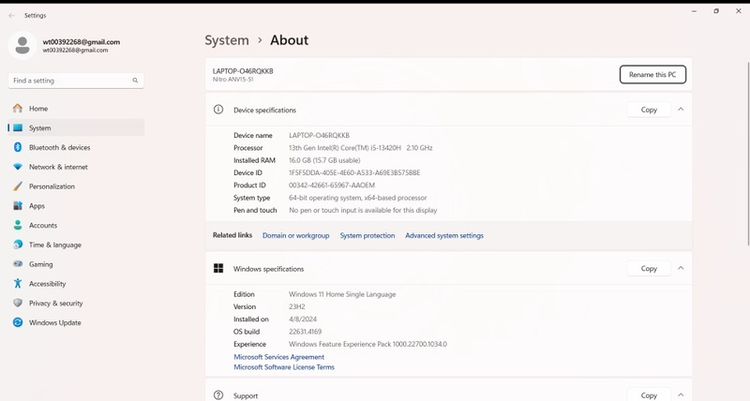Click the System monitor icon in sidebar
750x401 pixels.
click(x=18, y=128)
